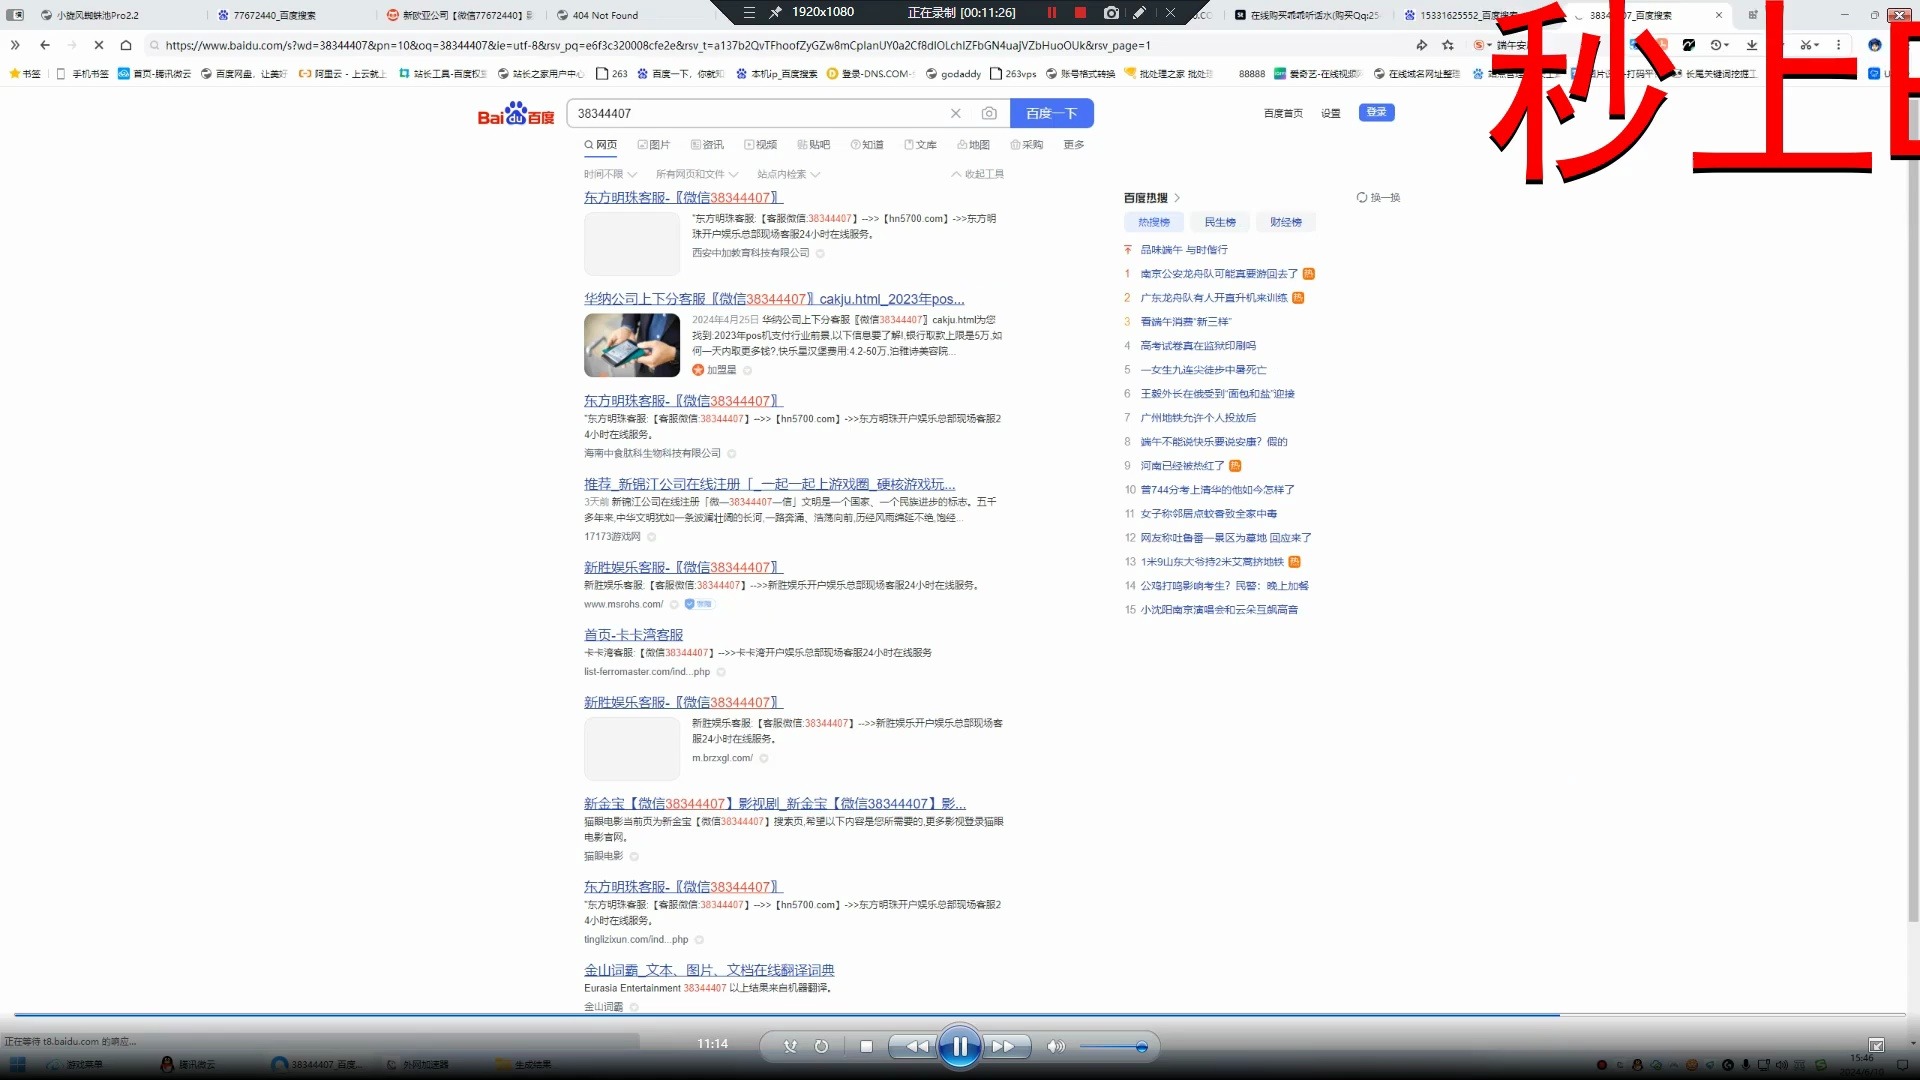
Task: Switch to the 视频 search tab
Action: click(760, 145)
